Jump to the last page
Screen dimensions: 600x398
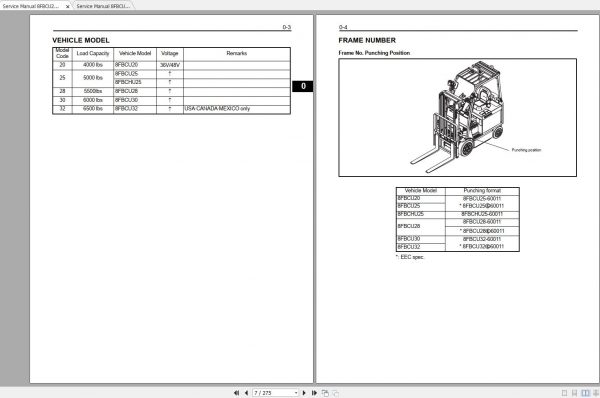[x=314, y=393]
